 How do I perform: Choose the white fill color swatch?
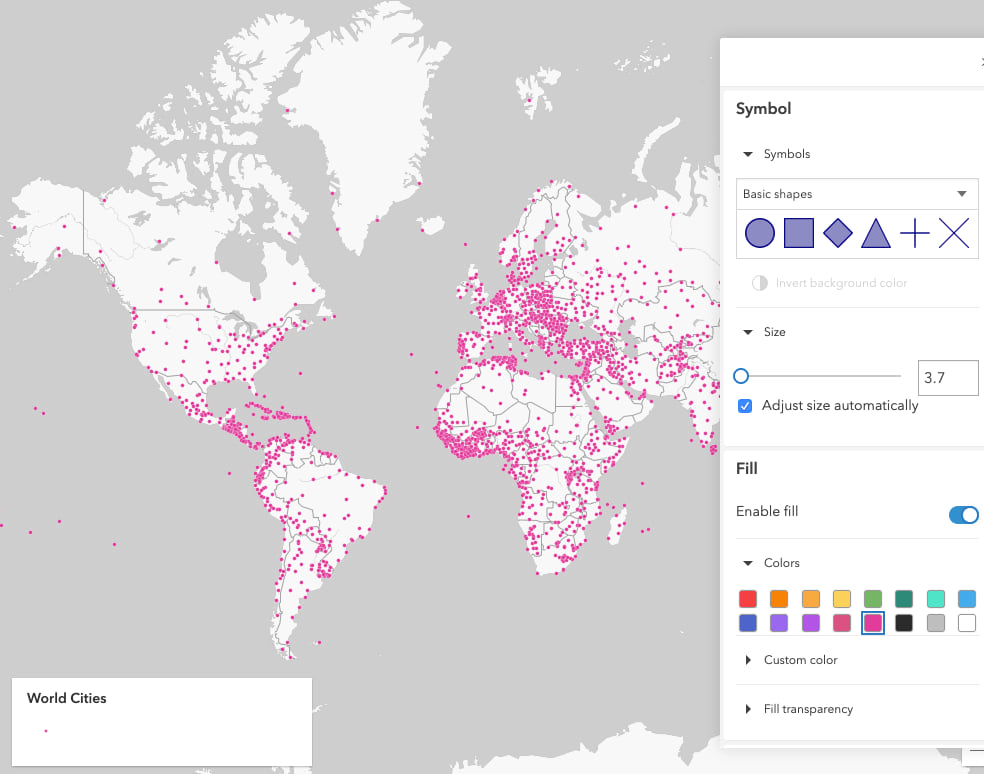pyautogui.click(x=967, y=623)
